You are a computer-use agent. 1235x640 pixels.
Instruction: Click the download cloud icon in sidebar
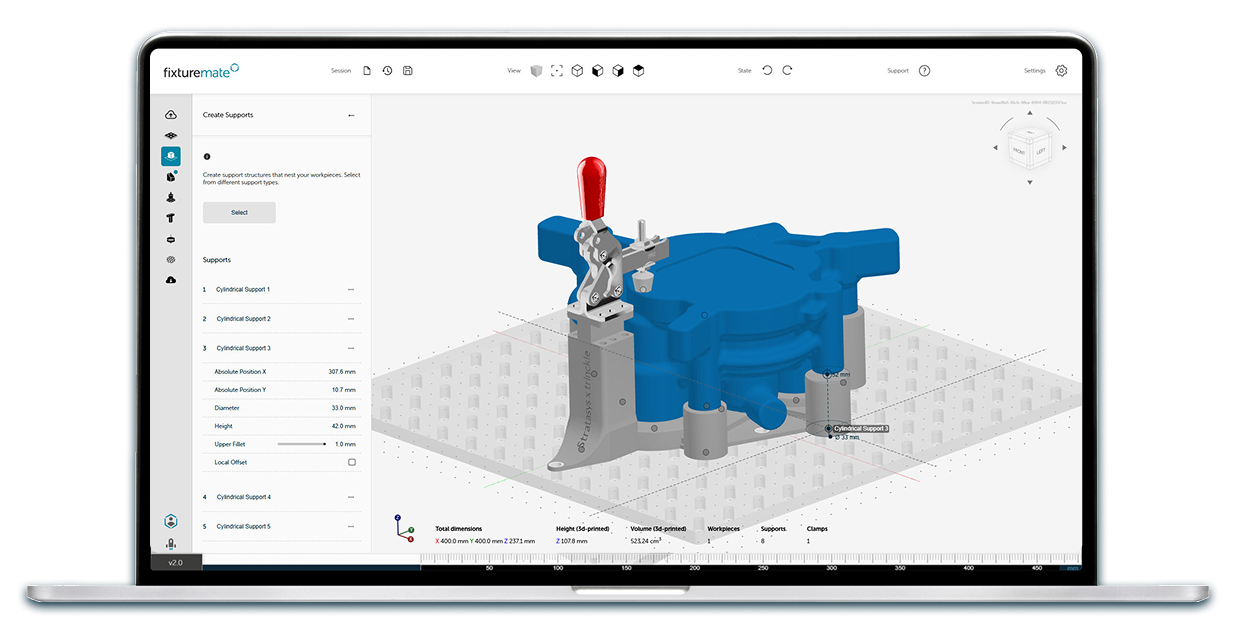pyautogui.click(x=171, y=280)
